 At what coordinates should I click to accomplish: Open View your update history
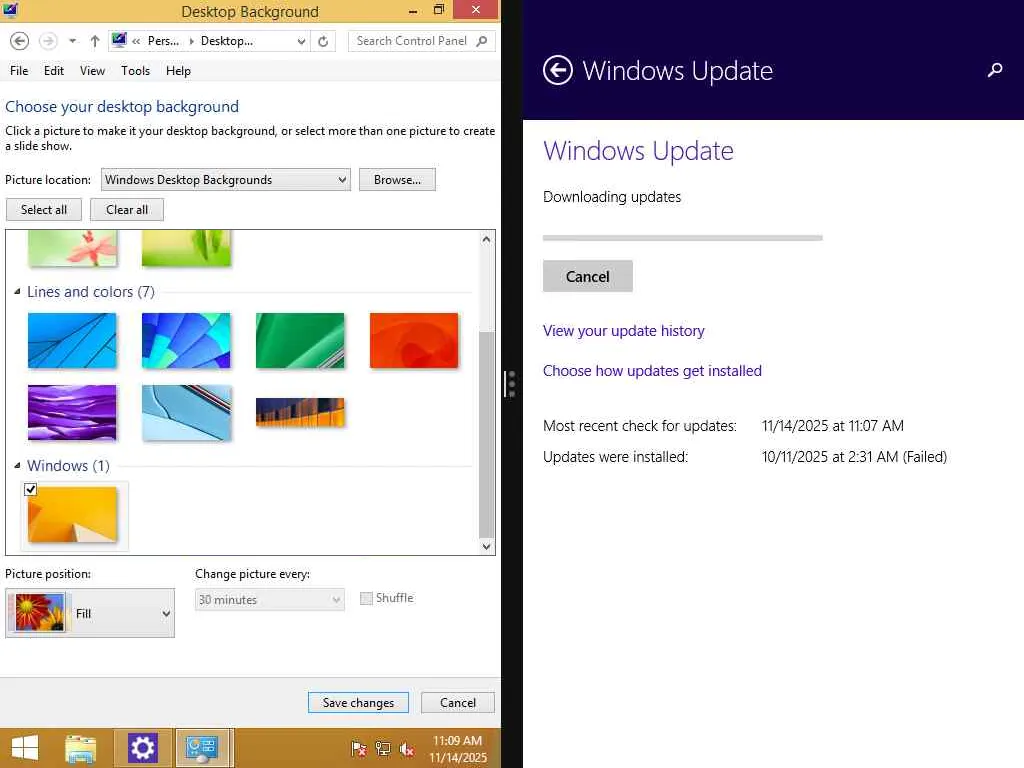pos(624,330)
